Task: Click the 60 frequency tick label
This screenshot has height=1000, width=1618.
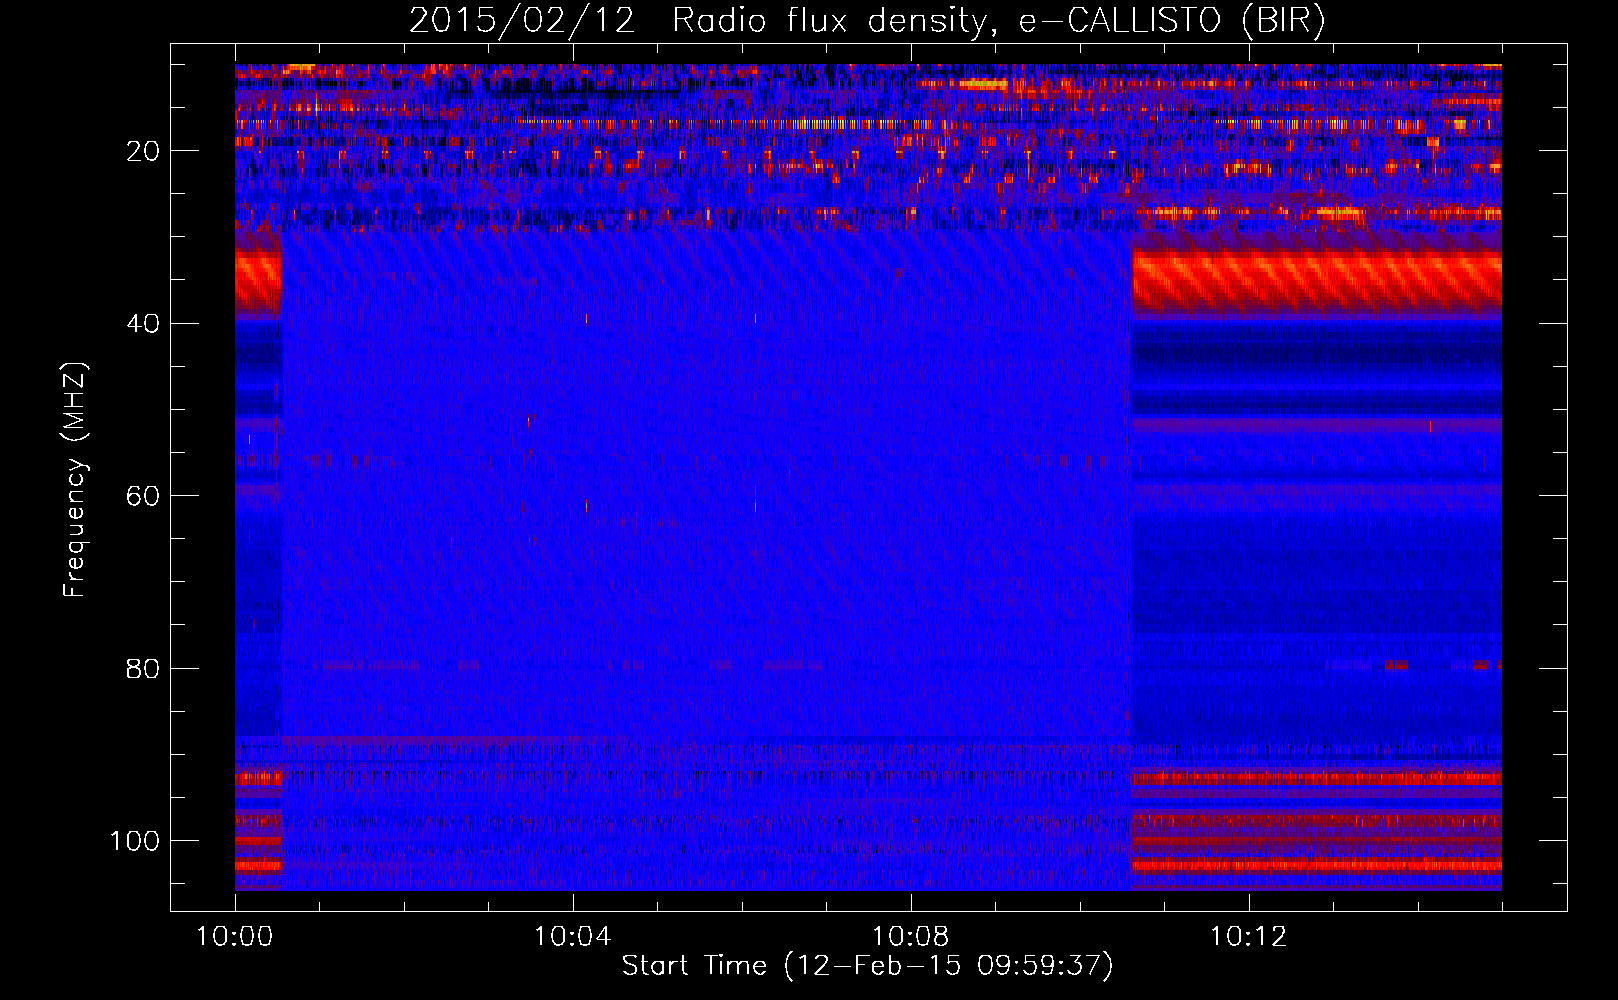Action: click(x=144, y=497)
